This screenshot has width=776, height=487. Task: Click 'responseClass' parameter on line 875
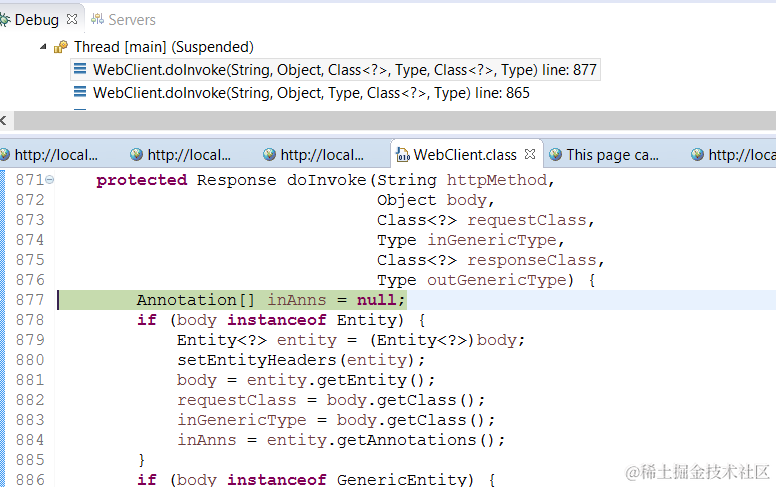pyautogui.click(x=532, y=260)
